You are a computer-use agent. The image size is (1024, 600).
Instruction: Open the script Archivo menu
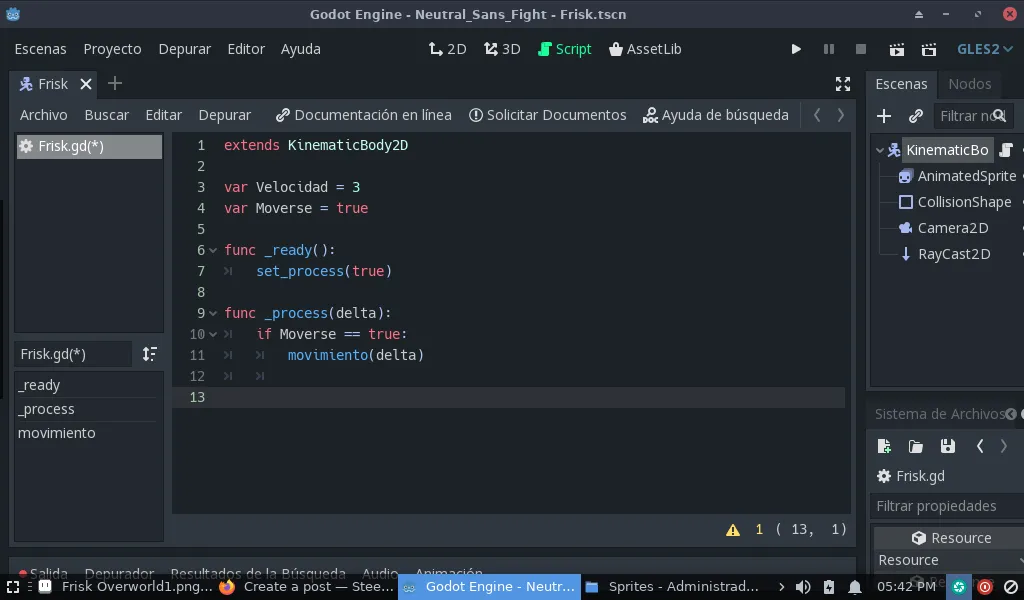[x=43, y=115]
